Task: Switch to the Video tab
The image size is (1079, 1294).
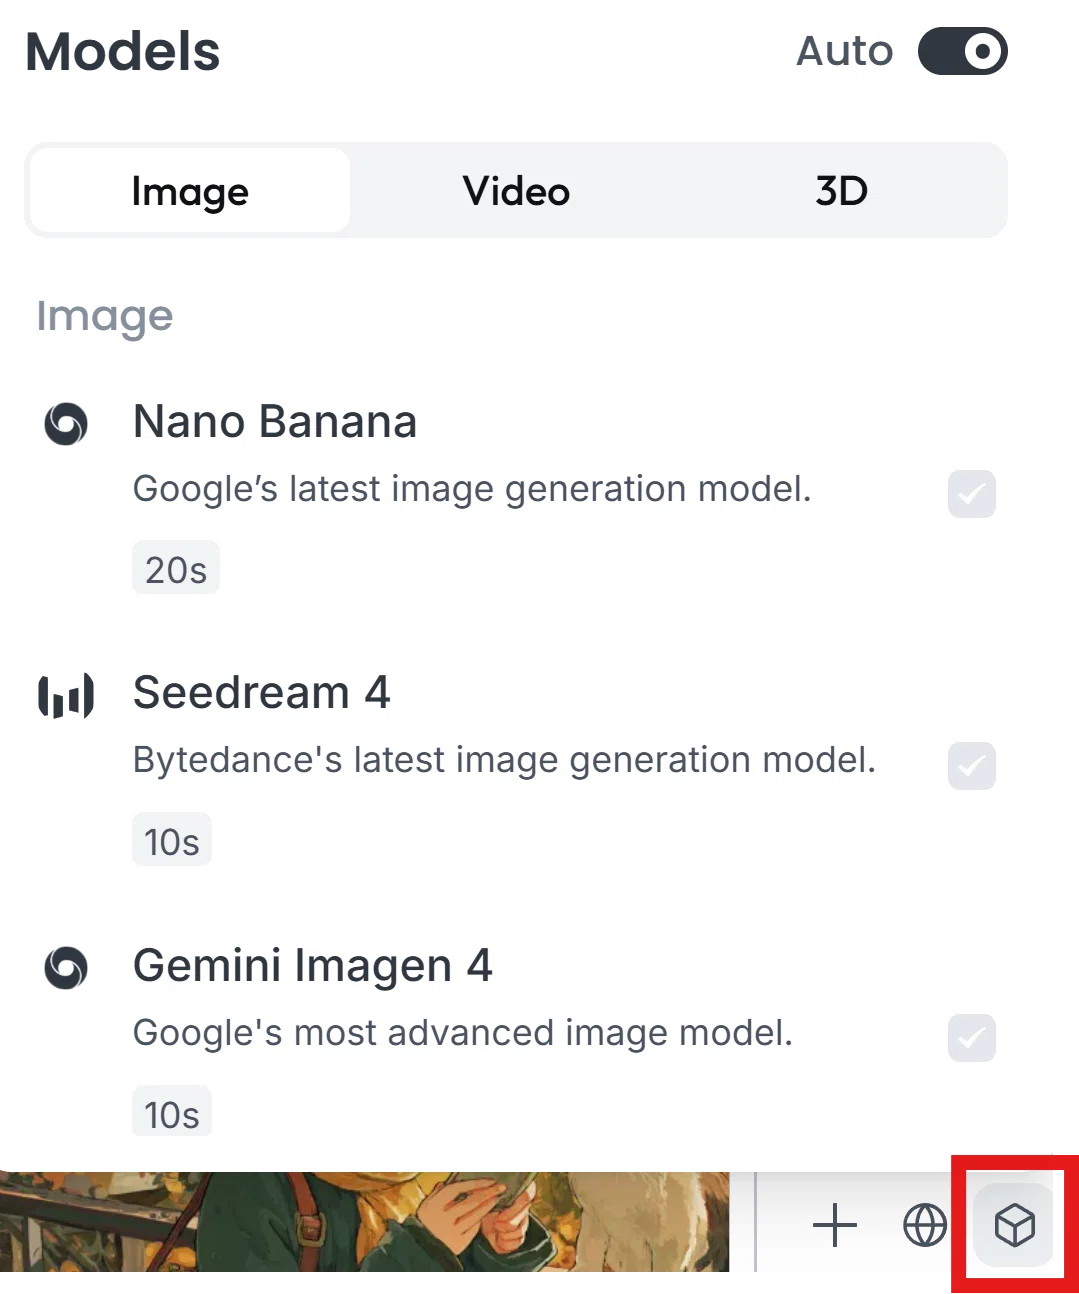Action: pos(516,190)
